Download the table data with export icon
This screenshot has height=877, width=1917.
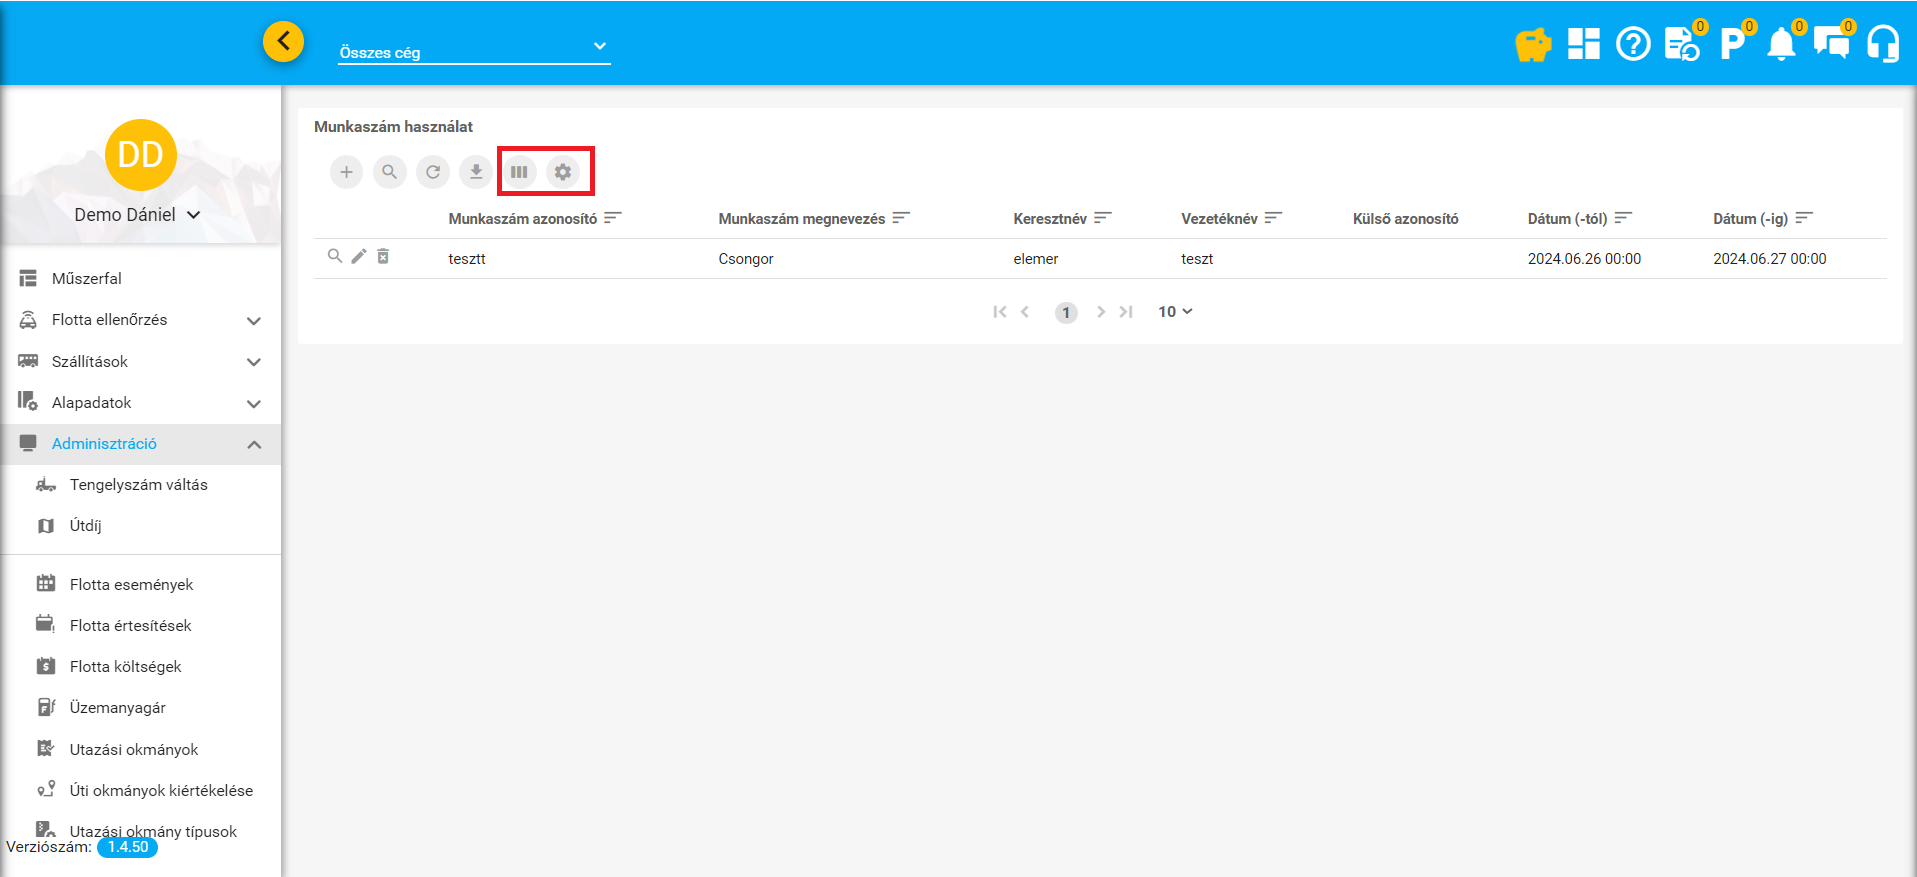pos(476,172)
